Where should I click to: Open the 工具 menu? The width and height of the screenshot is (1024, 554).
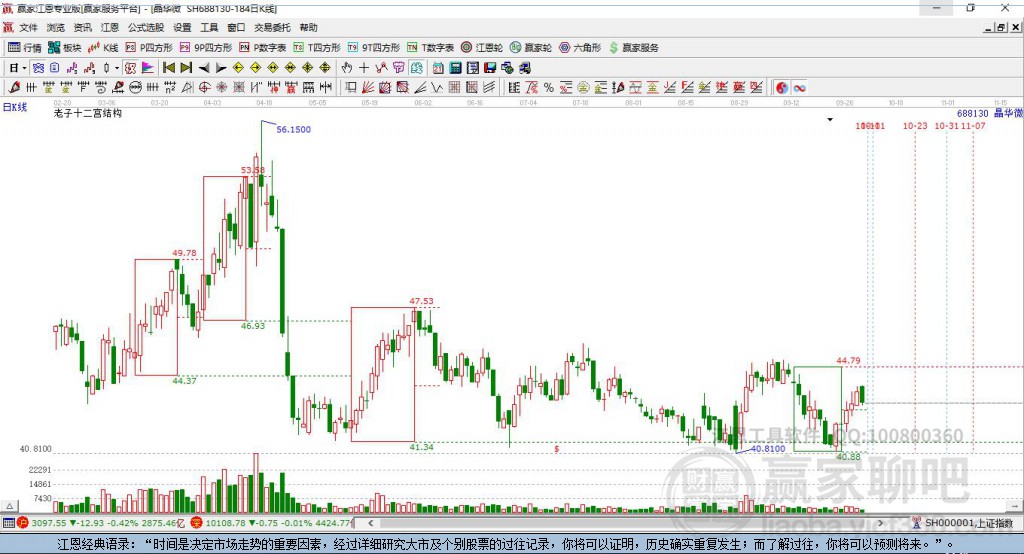coord(209,27)
